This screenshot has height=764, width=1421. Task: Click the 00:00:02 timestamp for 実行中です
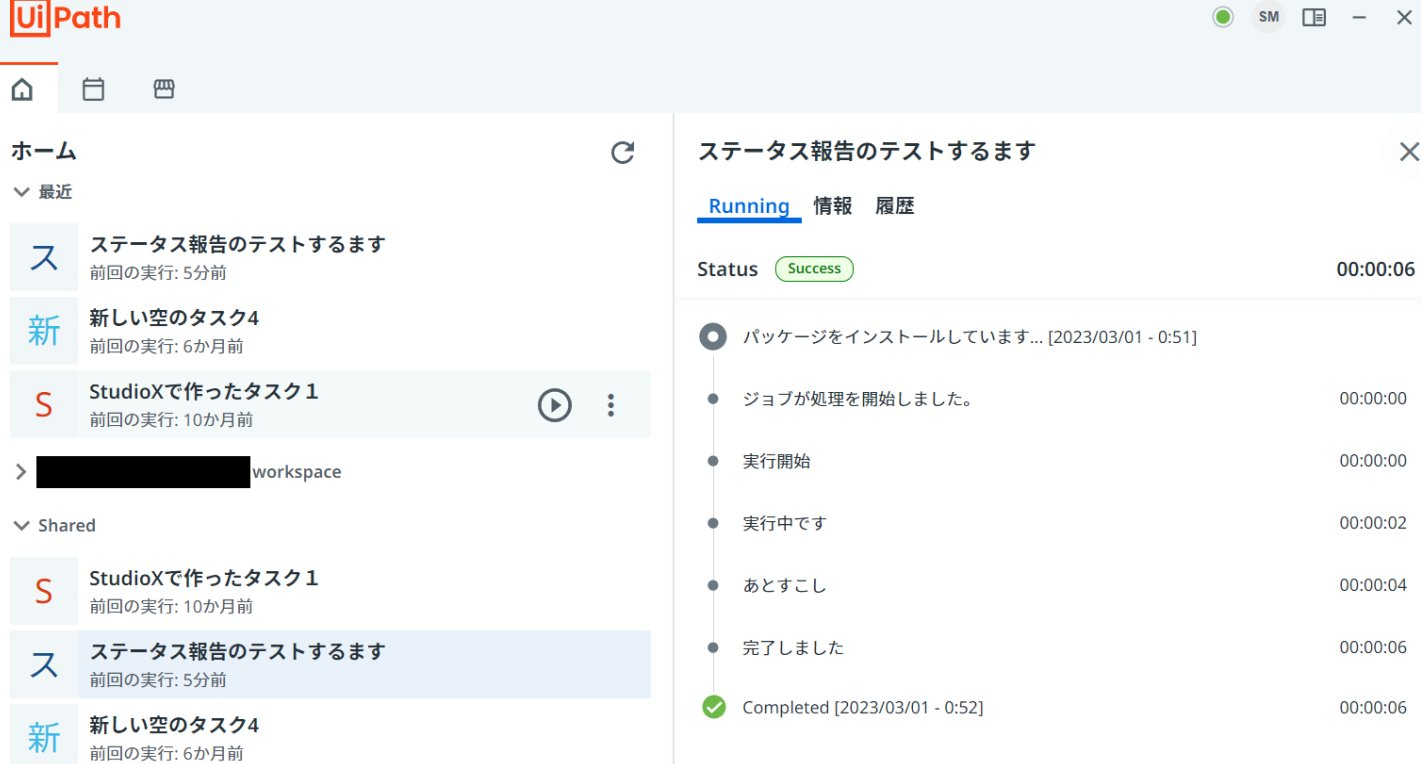(1373, 523)
